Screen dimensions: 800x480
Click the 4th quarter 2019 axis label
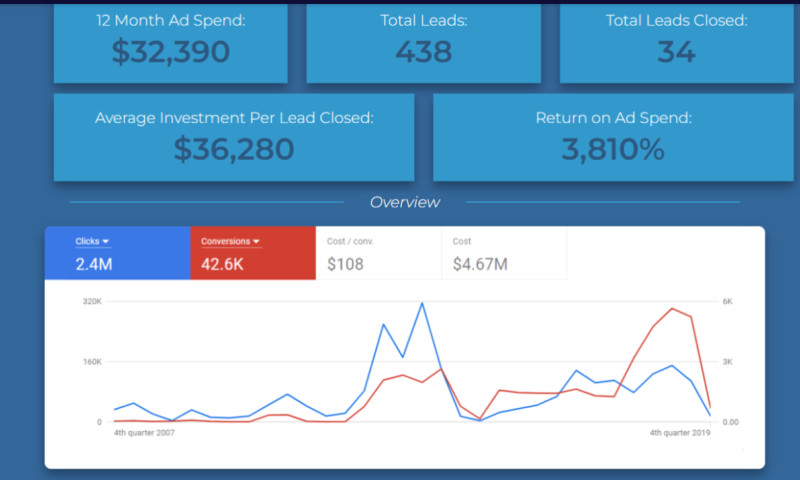click(678, 433)
